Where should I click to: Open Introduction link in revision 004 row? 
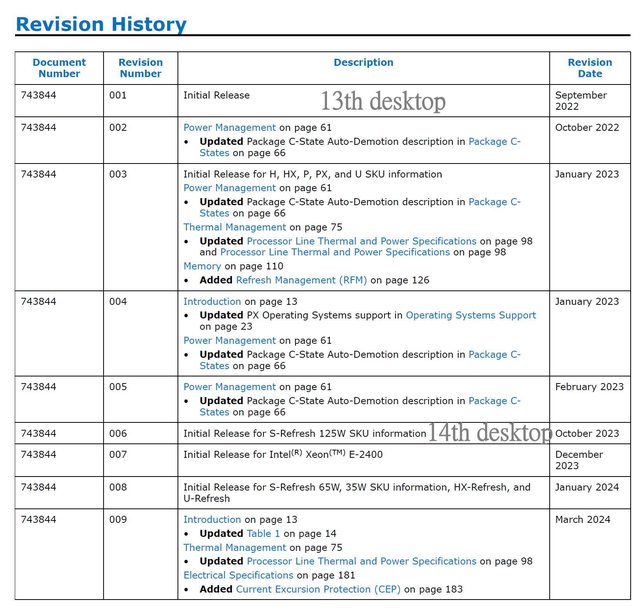[x=212, y=301]
